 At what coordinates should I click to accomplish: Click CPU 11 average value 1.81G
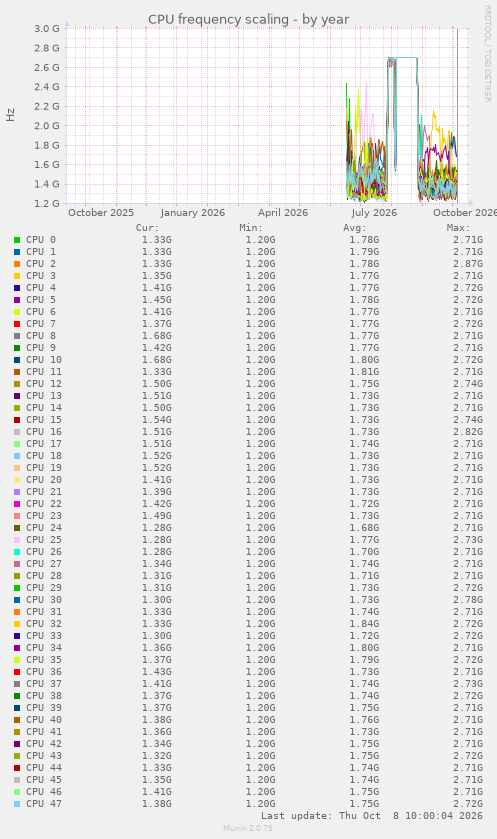(364, 372)
